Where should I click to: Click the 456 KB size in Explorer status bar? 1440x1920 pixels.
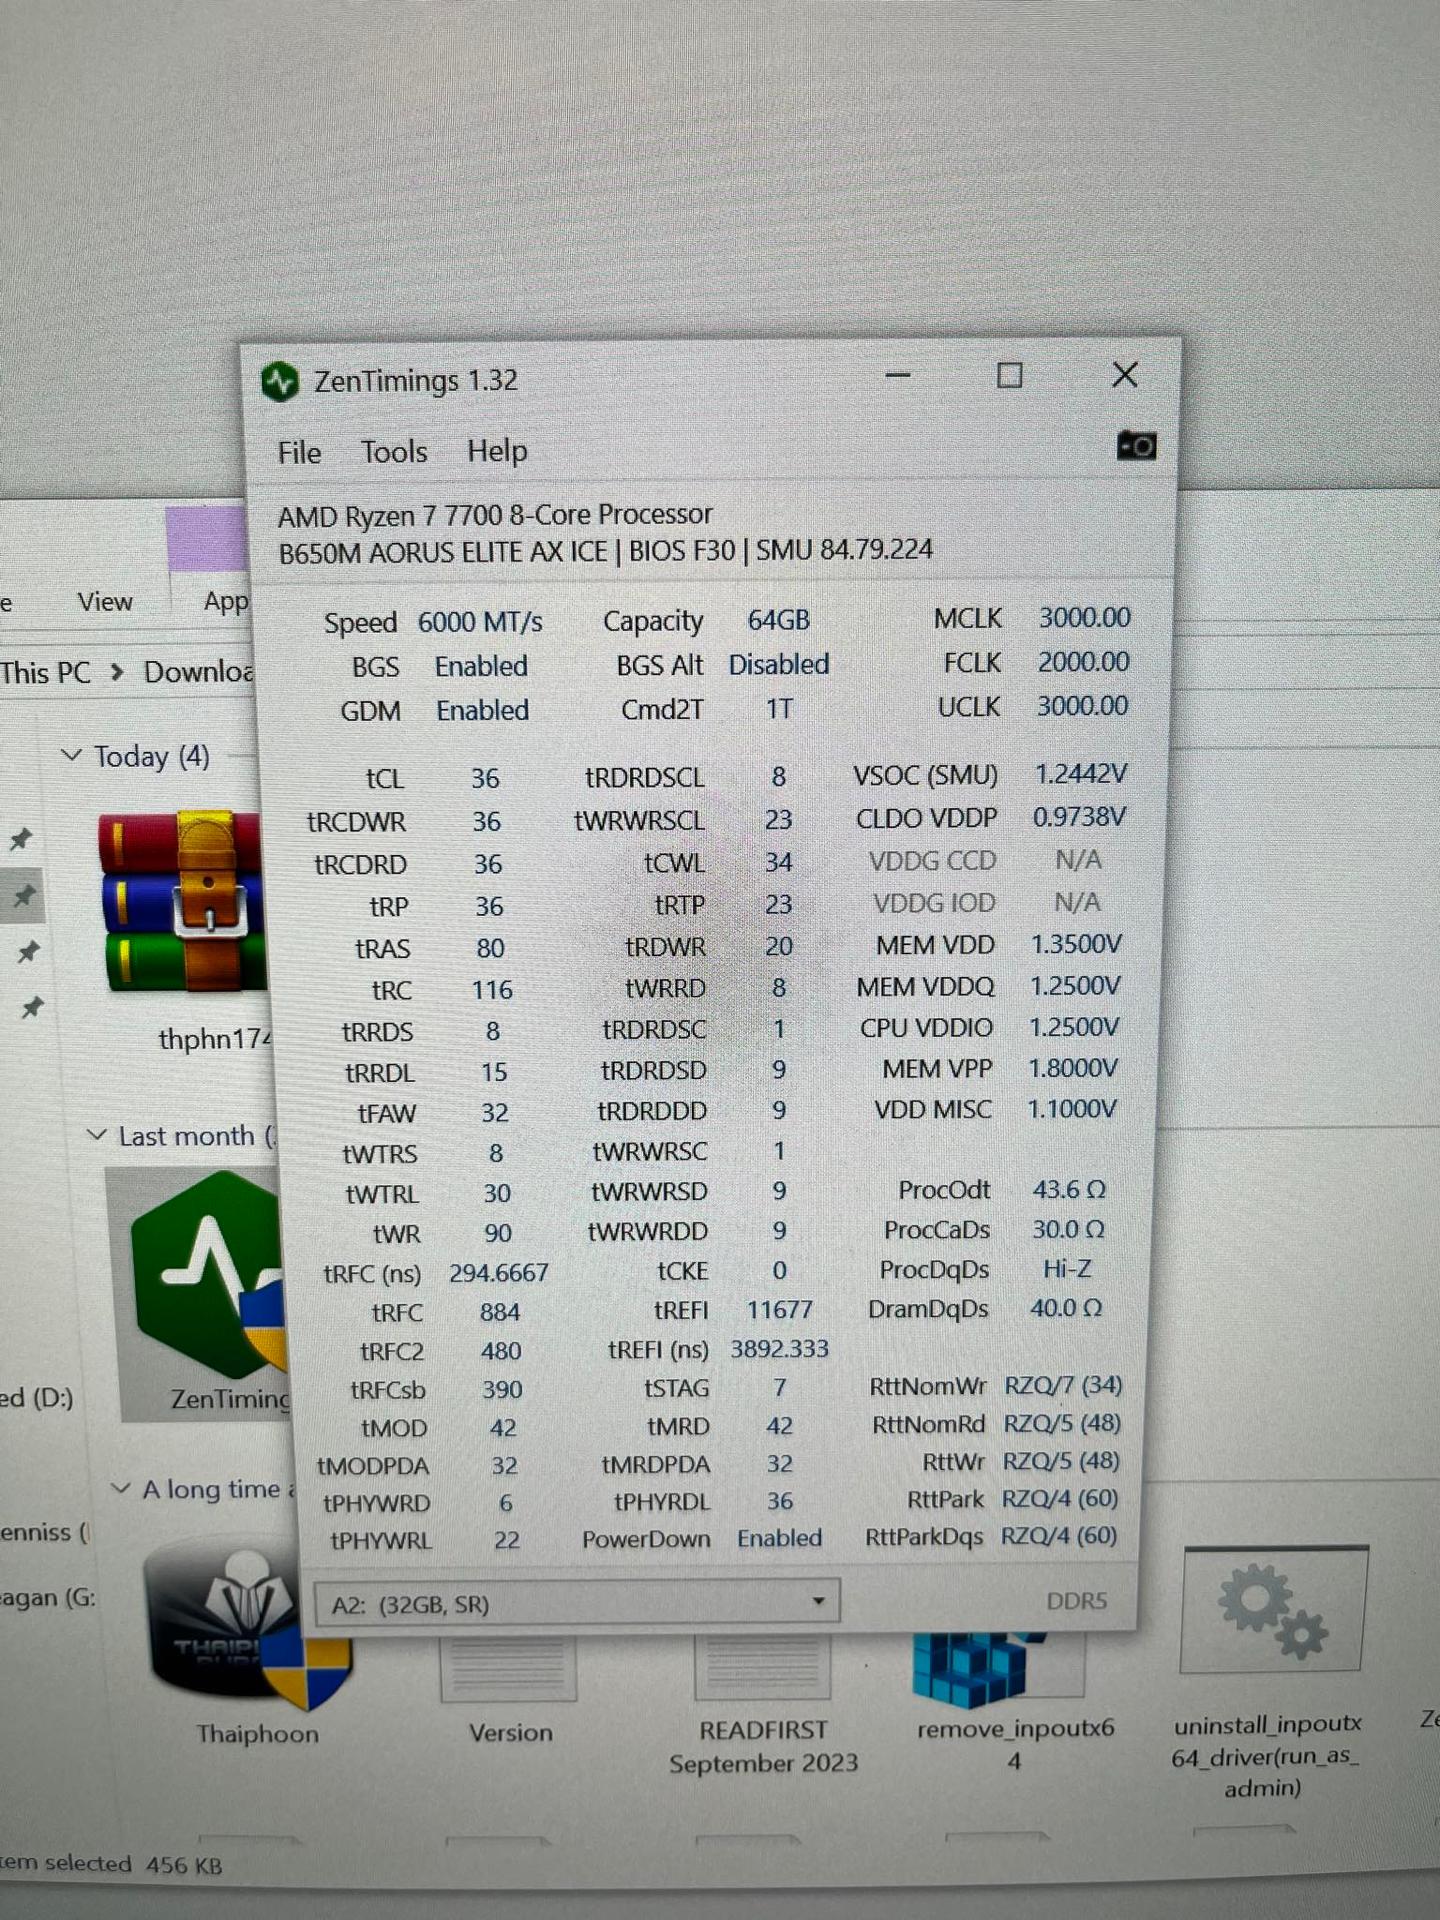click(x=184, y=1865)
